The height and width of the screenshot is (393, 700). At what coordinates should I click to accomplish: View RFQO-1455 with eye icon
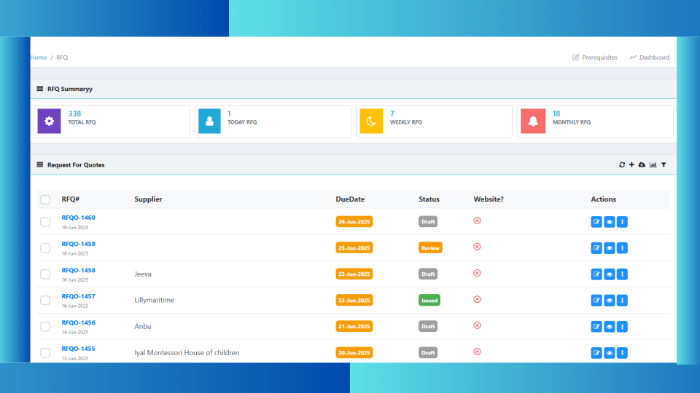point(609,353)
